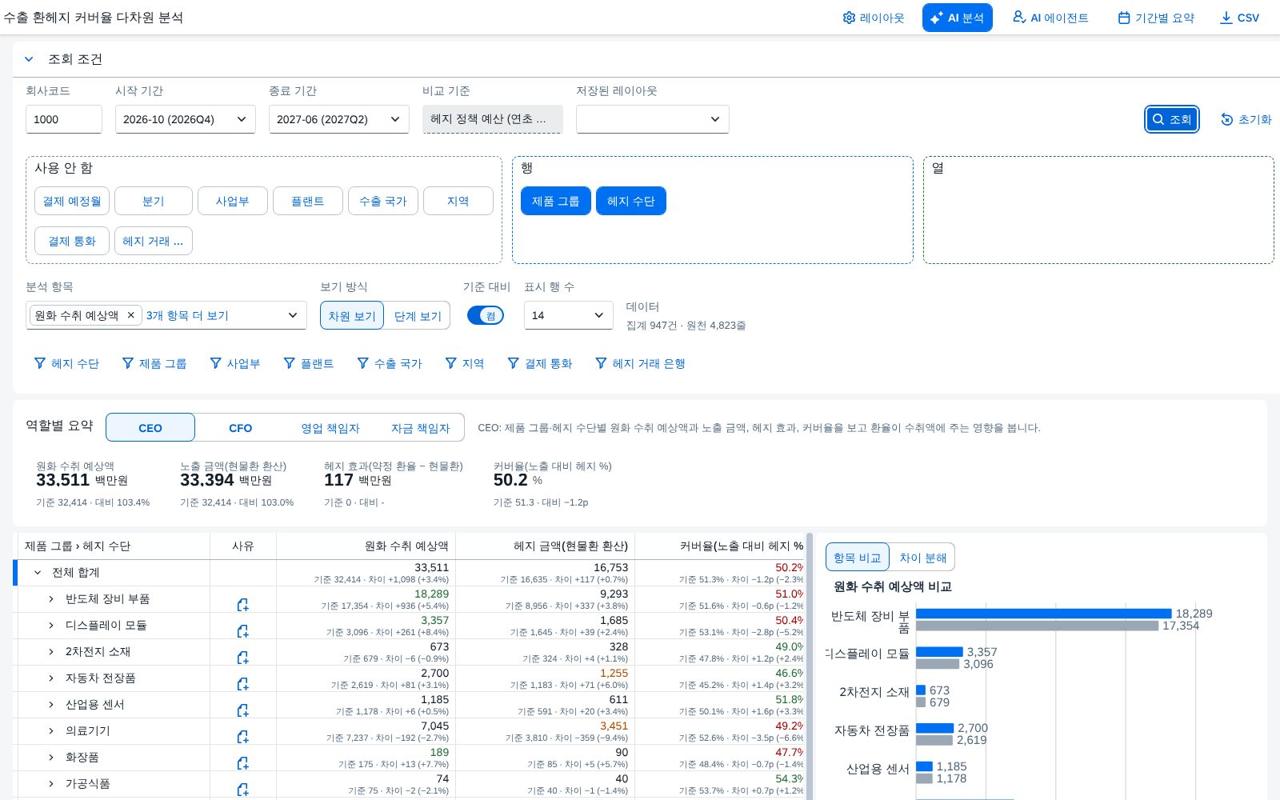Viewport: 1280px width, 800px height.
Task: Open the 저장된 레이아웃 dropdown
Action: [652, 119]
